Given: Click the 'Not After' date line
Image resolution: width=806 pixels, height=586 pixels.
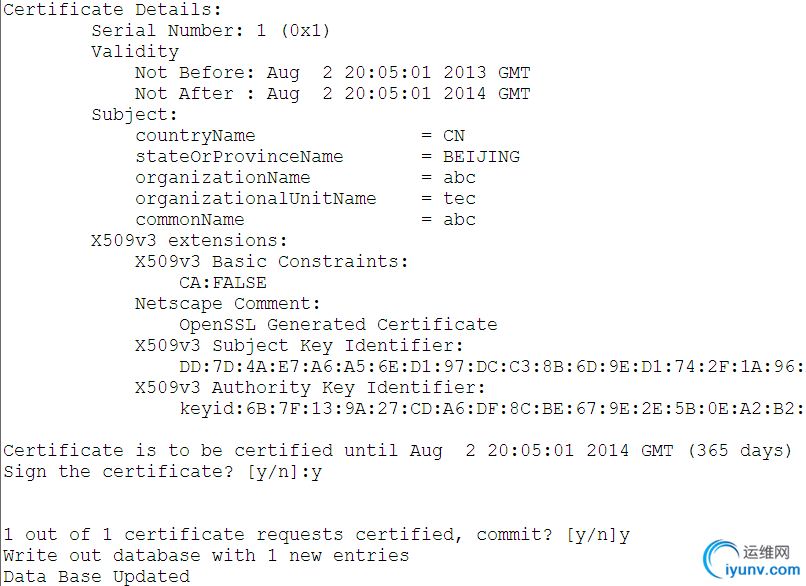Looking at the screenshot, I should click(333, 94).
